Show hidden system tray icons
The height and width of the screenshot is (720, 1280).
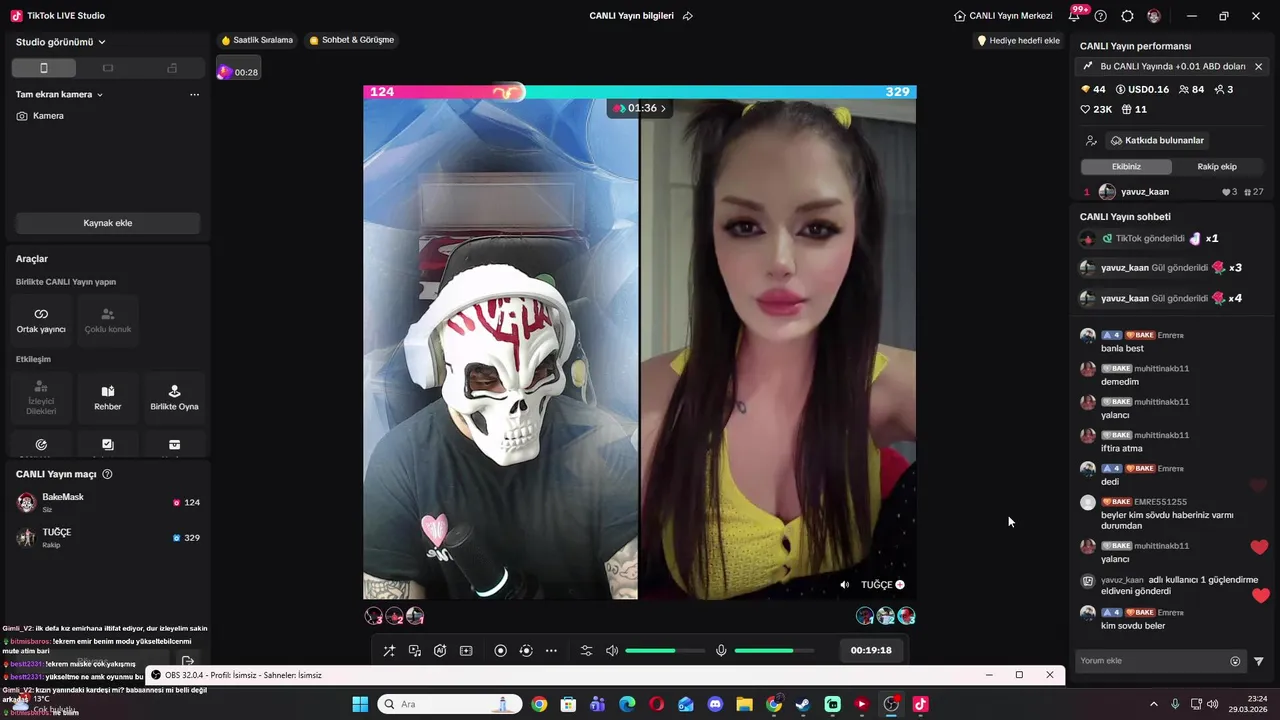(x=1154, y=704)
